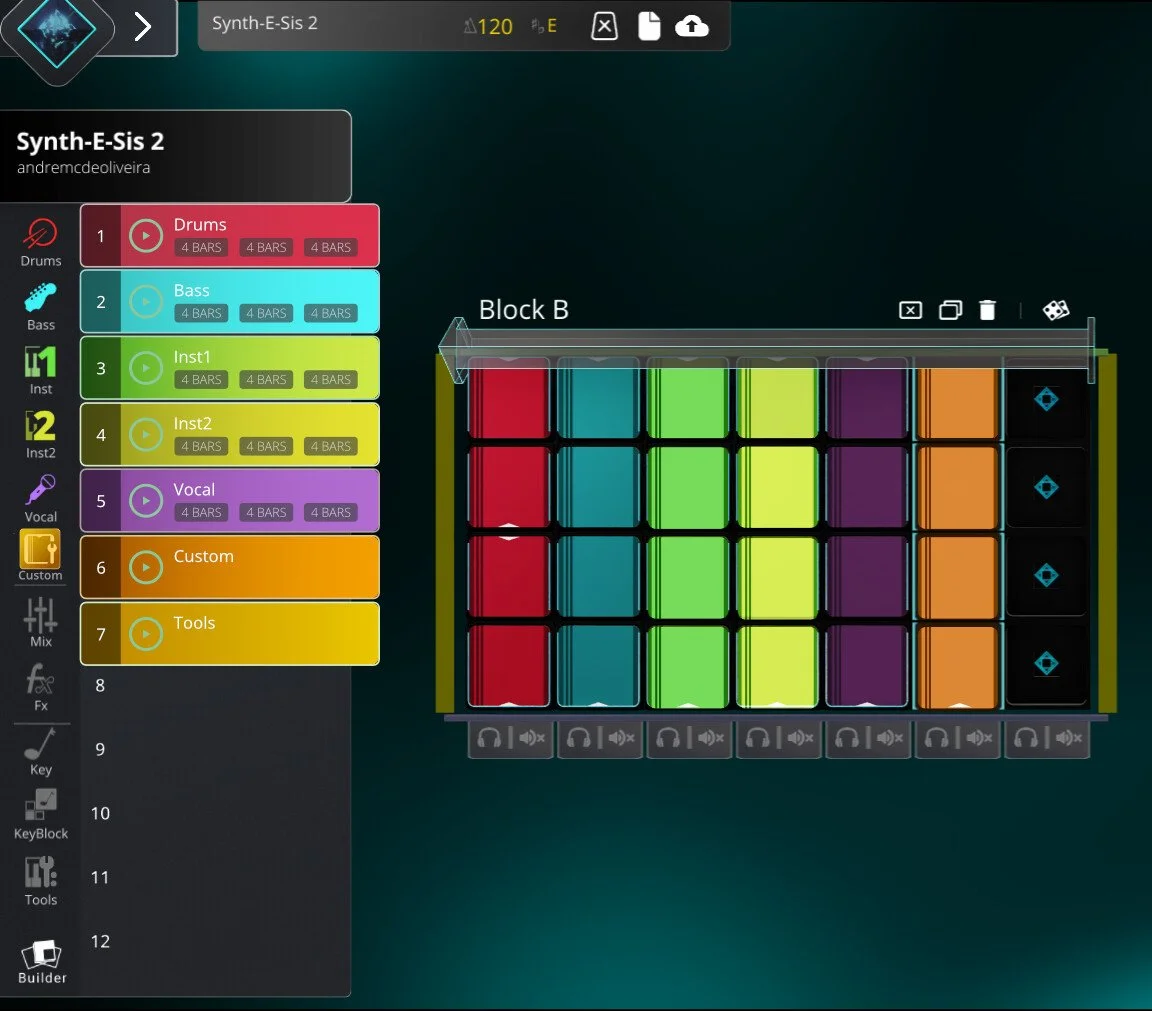Open the Key settings icon
The image size is (1152, 1011).
pyautogui.click(x=40, y=751)
